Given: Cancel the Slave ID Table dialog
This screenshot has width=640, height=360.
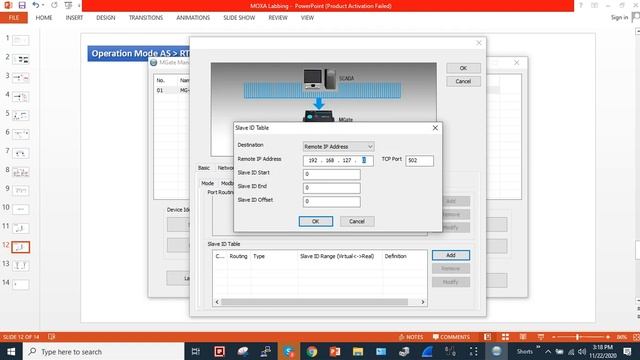Looking at the screenshot, I should click(x=357, y=221).
